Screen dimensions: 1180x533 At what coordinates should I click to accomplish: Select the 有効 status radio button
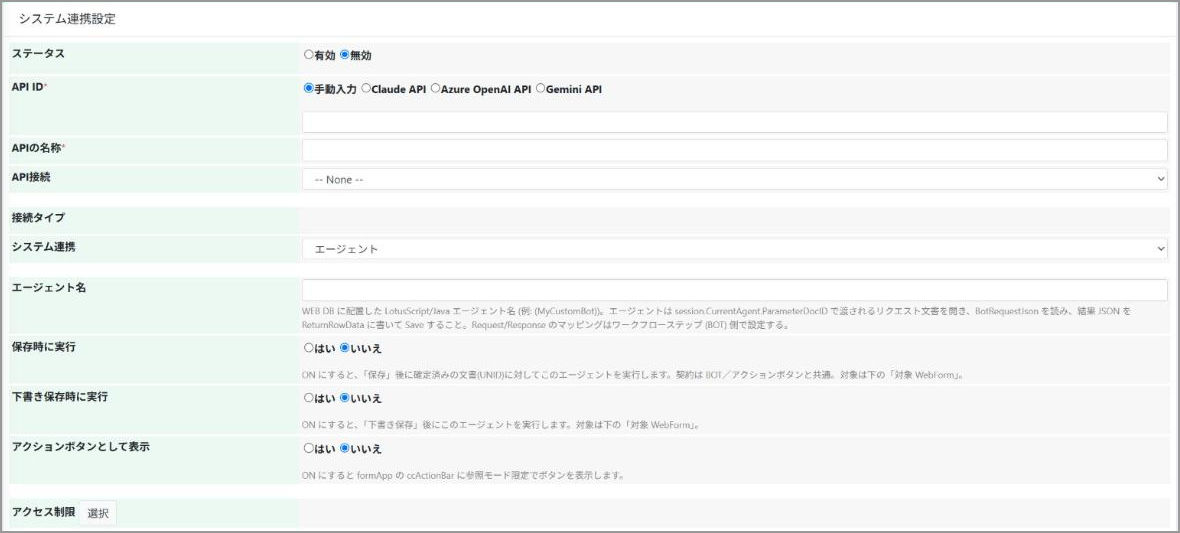pyautogui.click(x=308, y=55)
